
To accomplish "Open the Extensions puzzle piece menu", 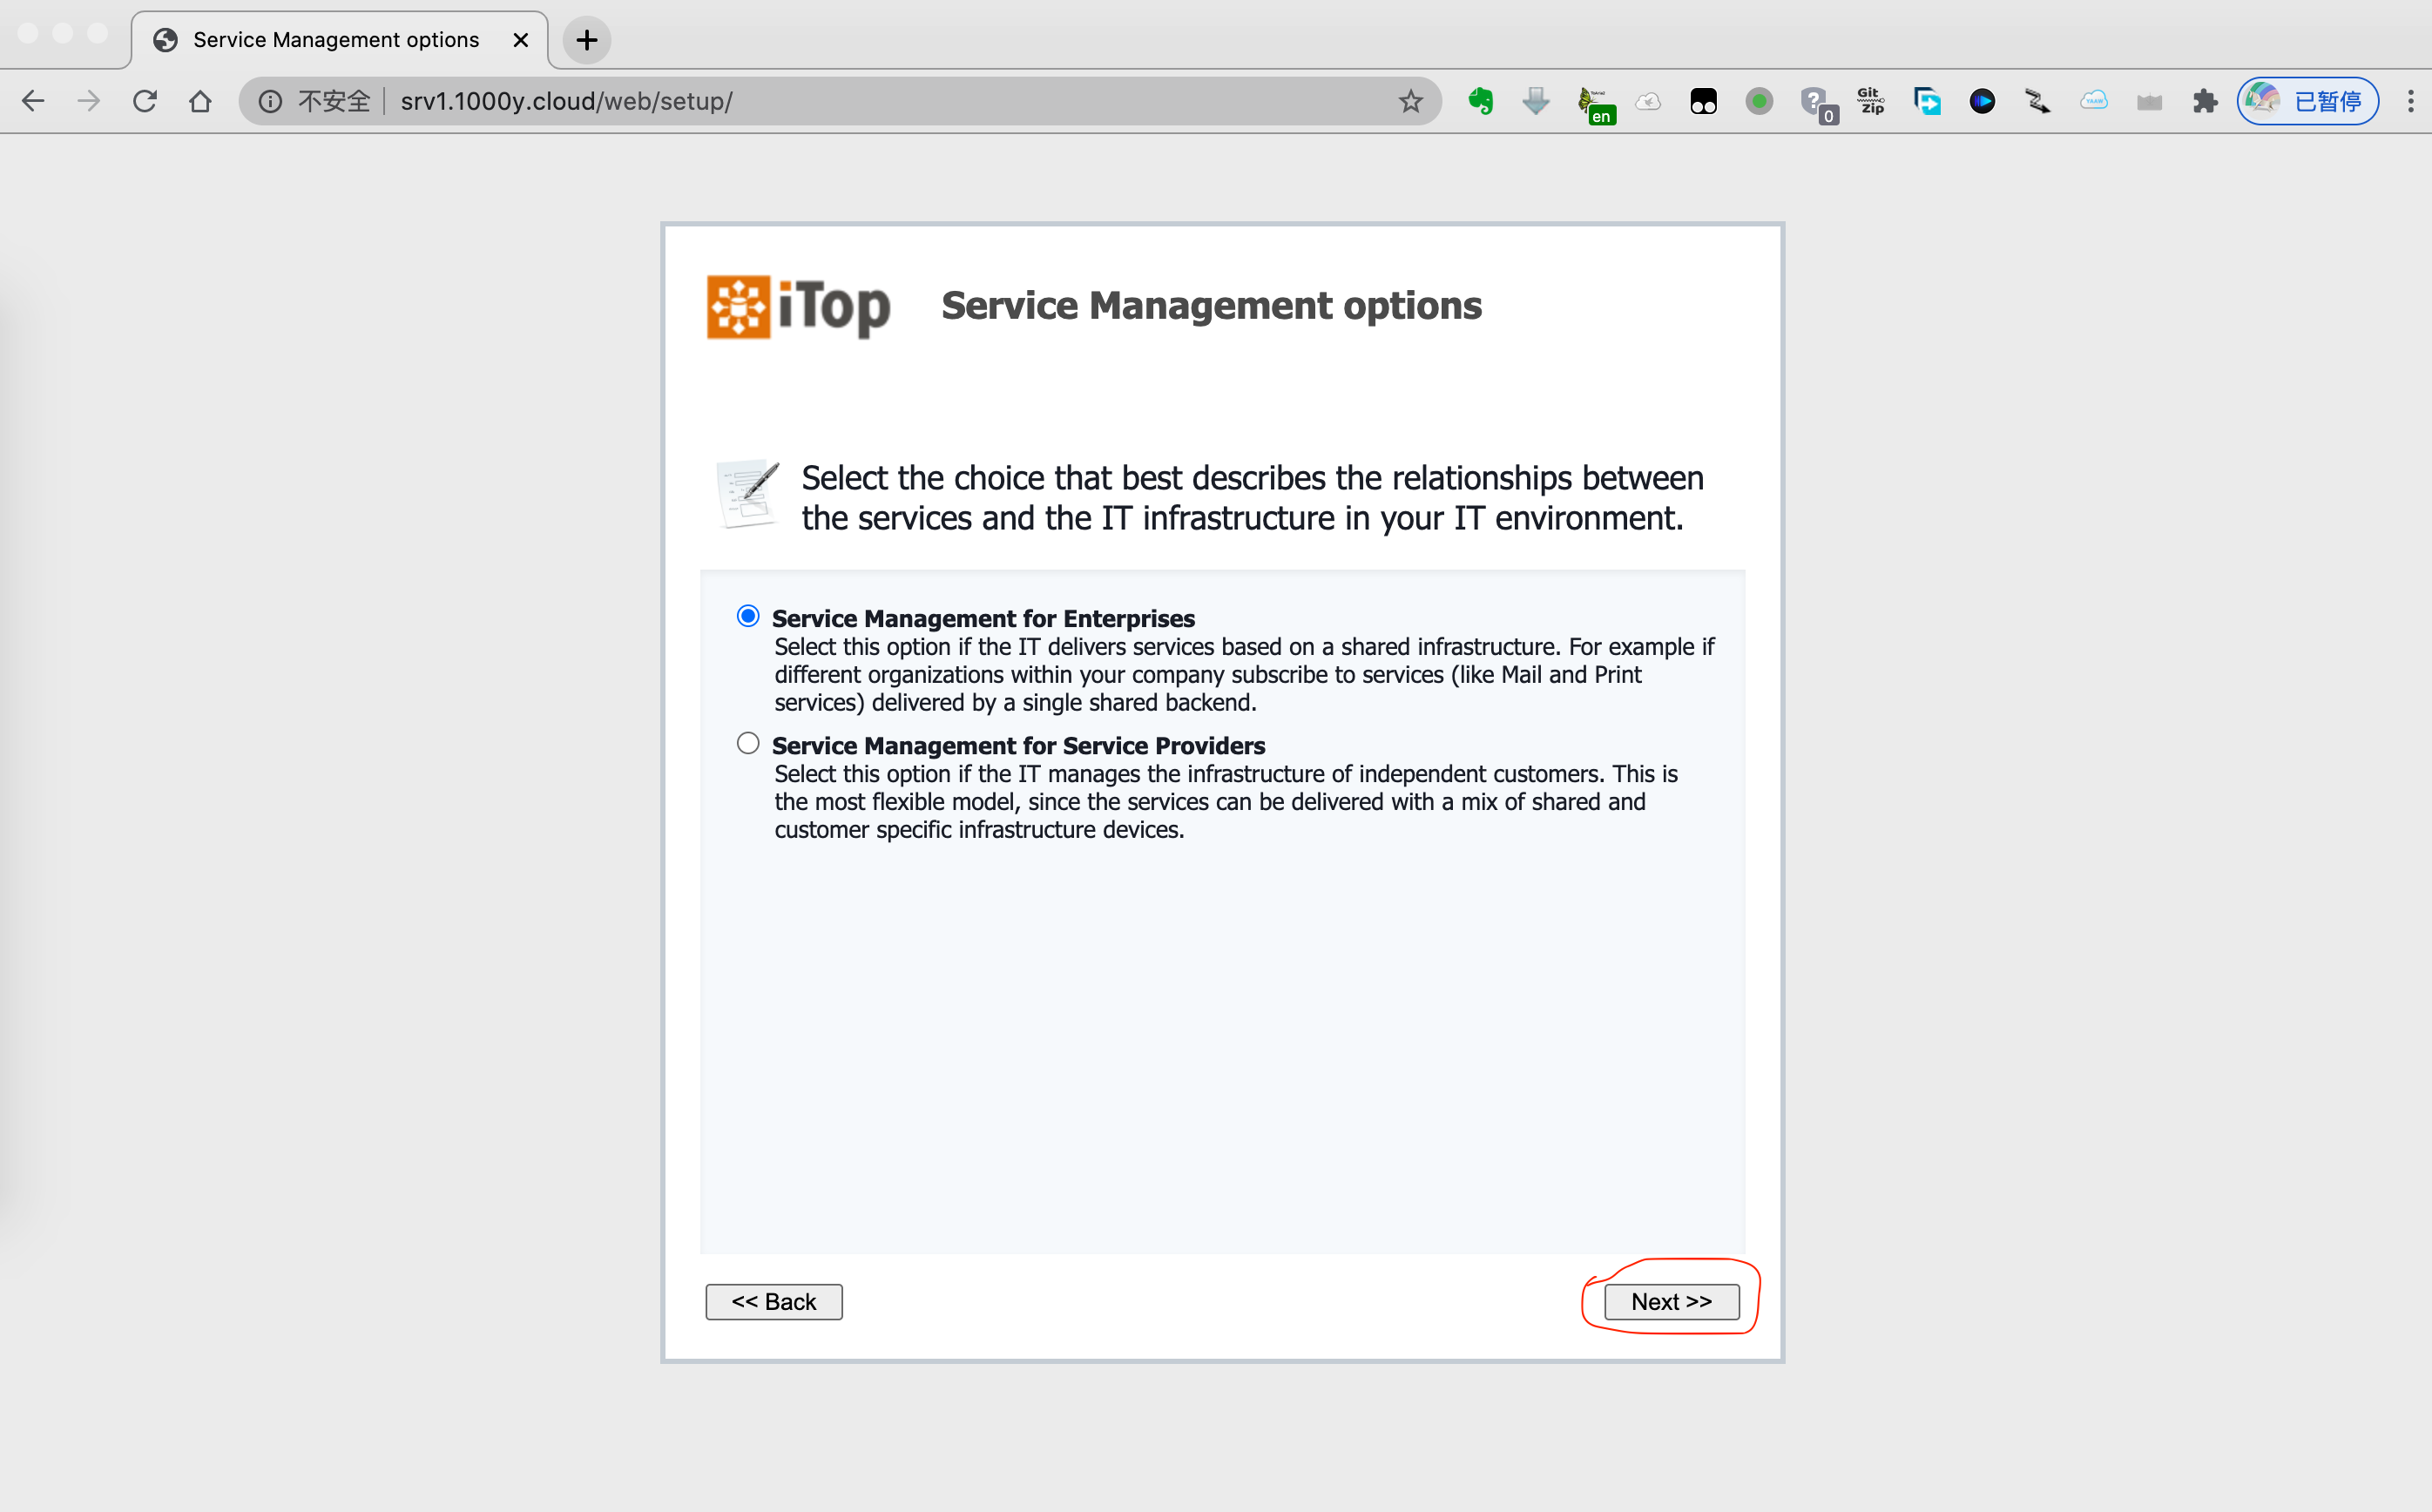I will pos(2205,101).
